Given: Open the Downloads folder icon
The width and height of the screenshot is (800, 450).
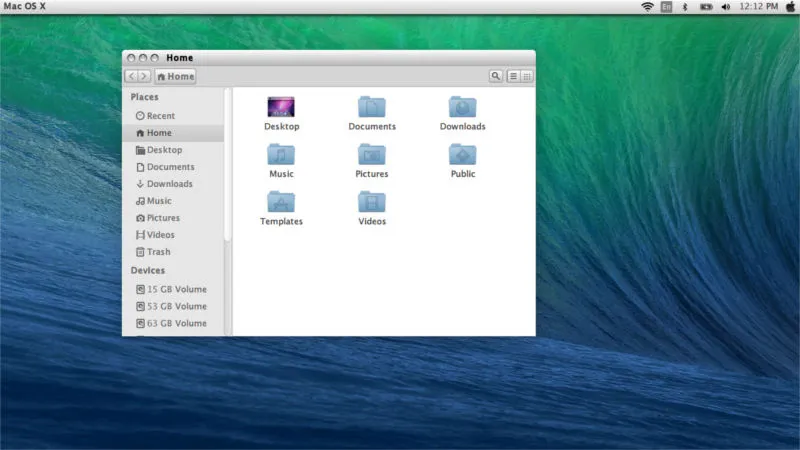Looking at the screenshot, I should 462,107.
